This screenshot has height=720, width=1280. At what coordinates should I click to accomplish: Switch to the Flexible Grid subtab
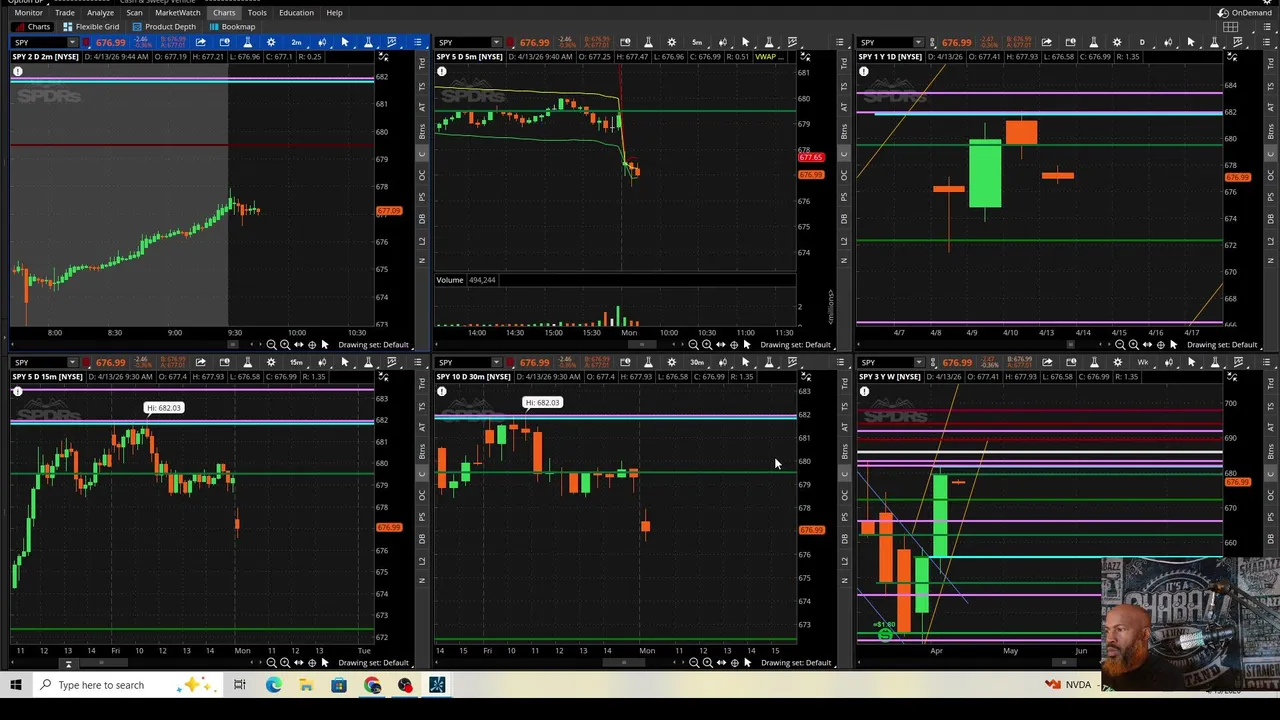(90, 26)
